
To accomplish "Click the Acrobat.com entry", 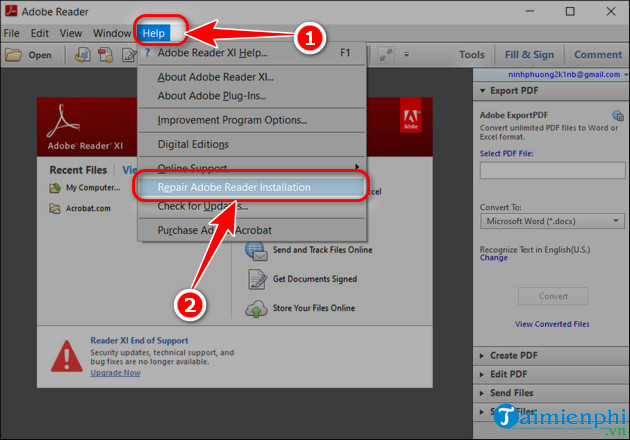I will 88,208.
